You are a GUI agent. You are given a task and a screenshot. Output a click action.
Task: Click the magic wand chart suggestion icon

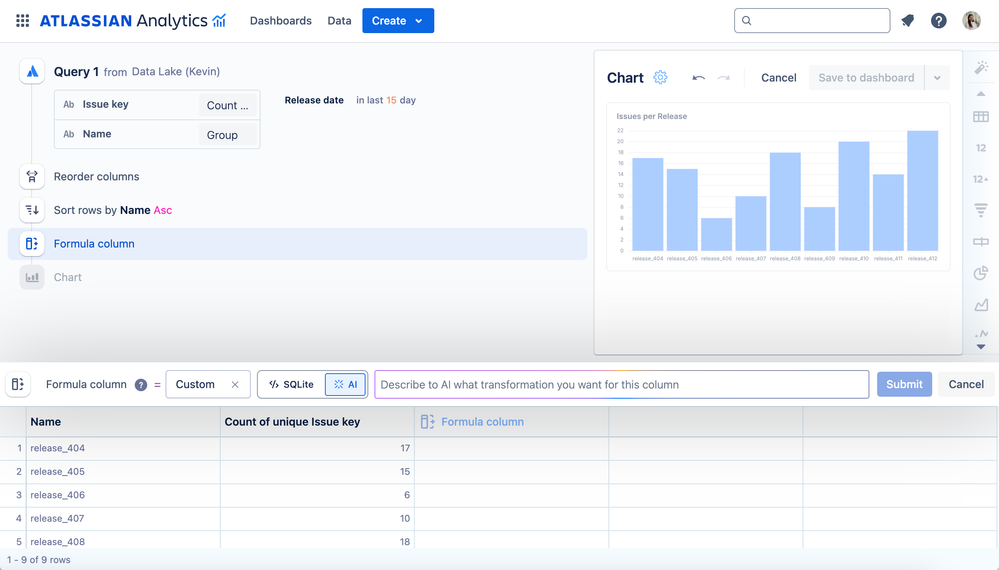click(981, 68)
